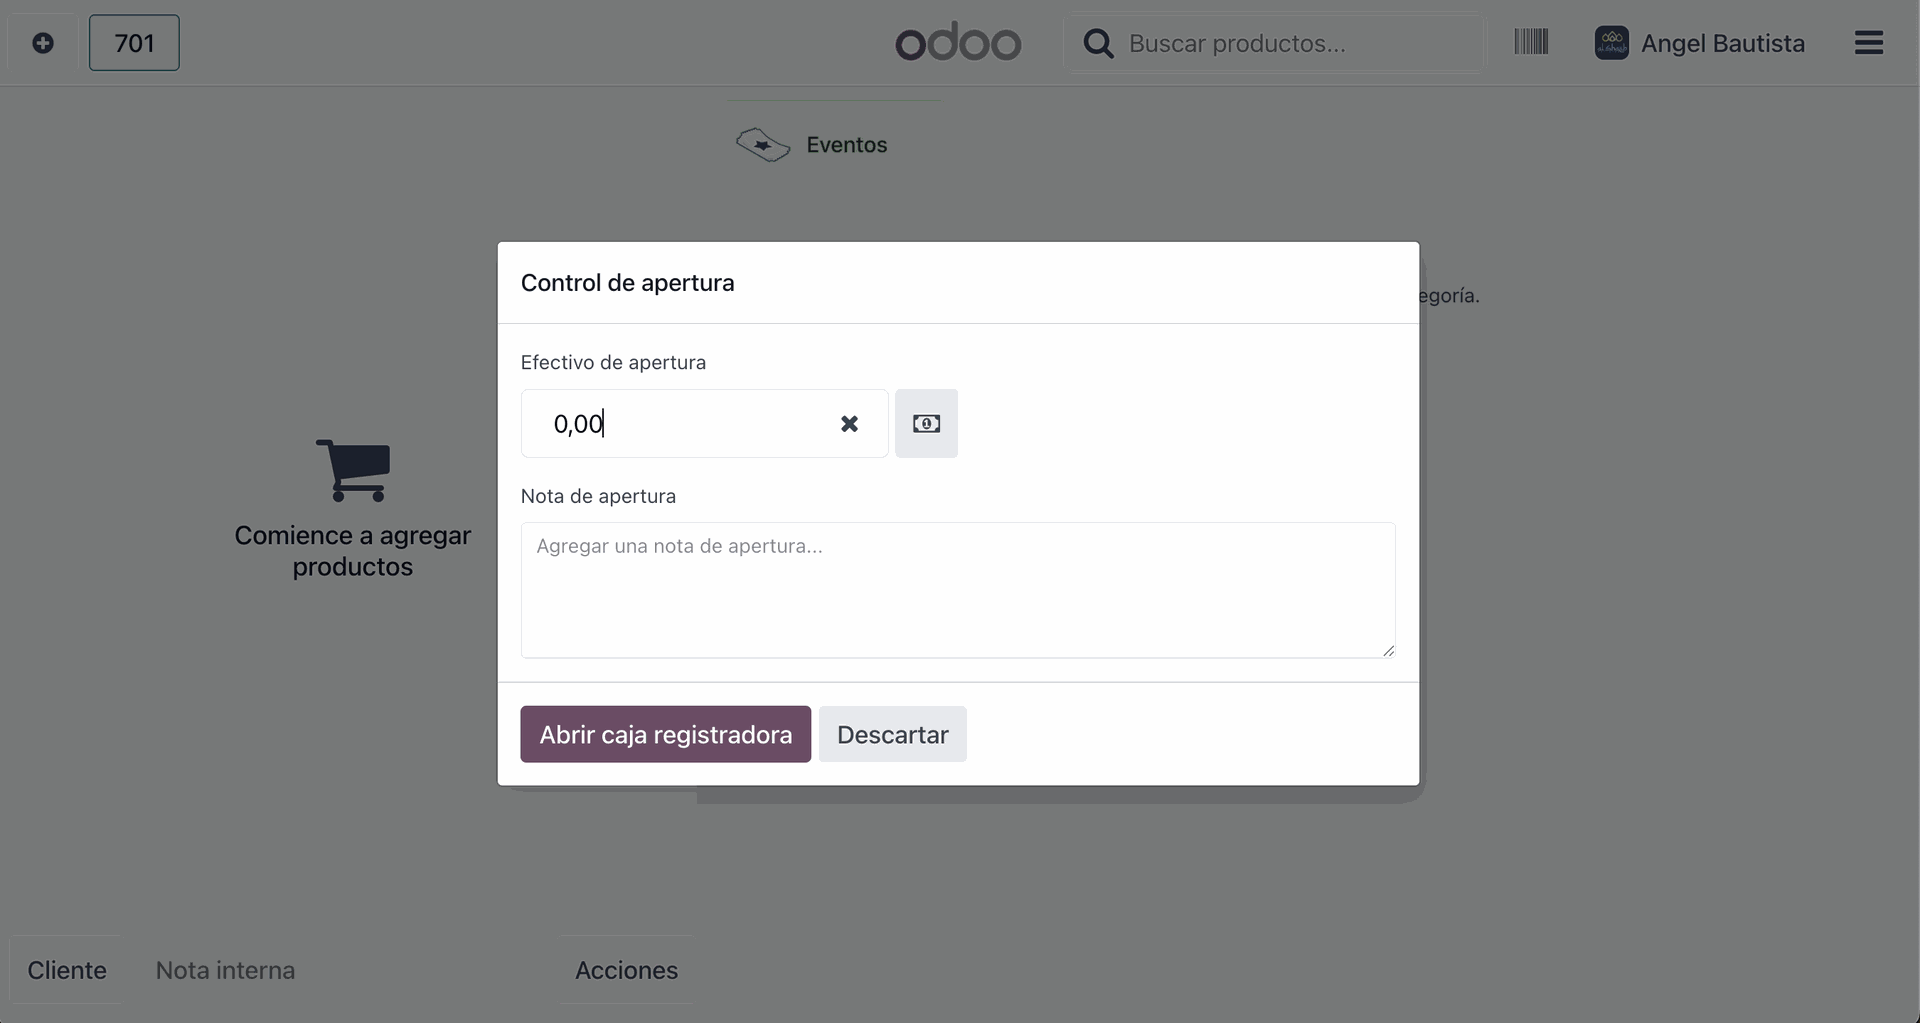
Task: Open the barcode scanner icon
Action: pyautogui.click(x=1531, y=42)
